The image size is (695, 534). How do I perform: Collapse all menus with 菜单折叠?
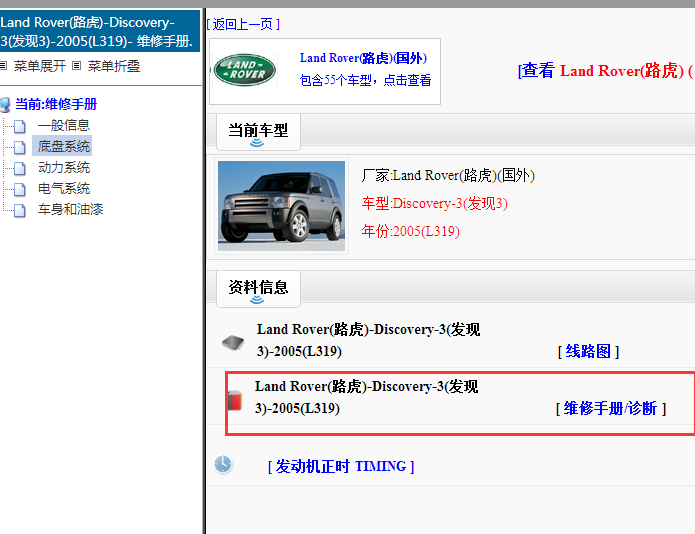[x=114, y=66]
